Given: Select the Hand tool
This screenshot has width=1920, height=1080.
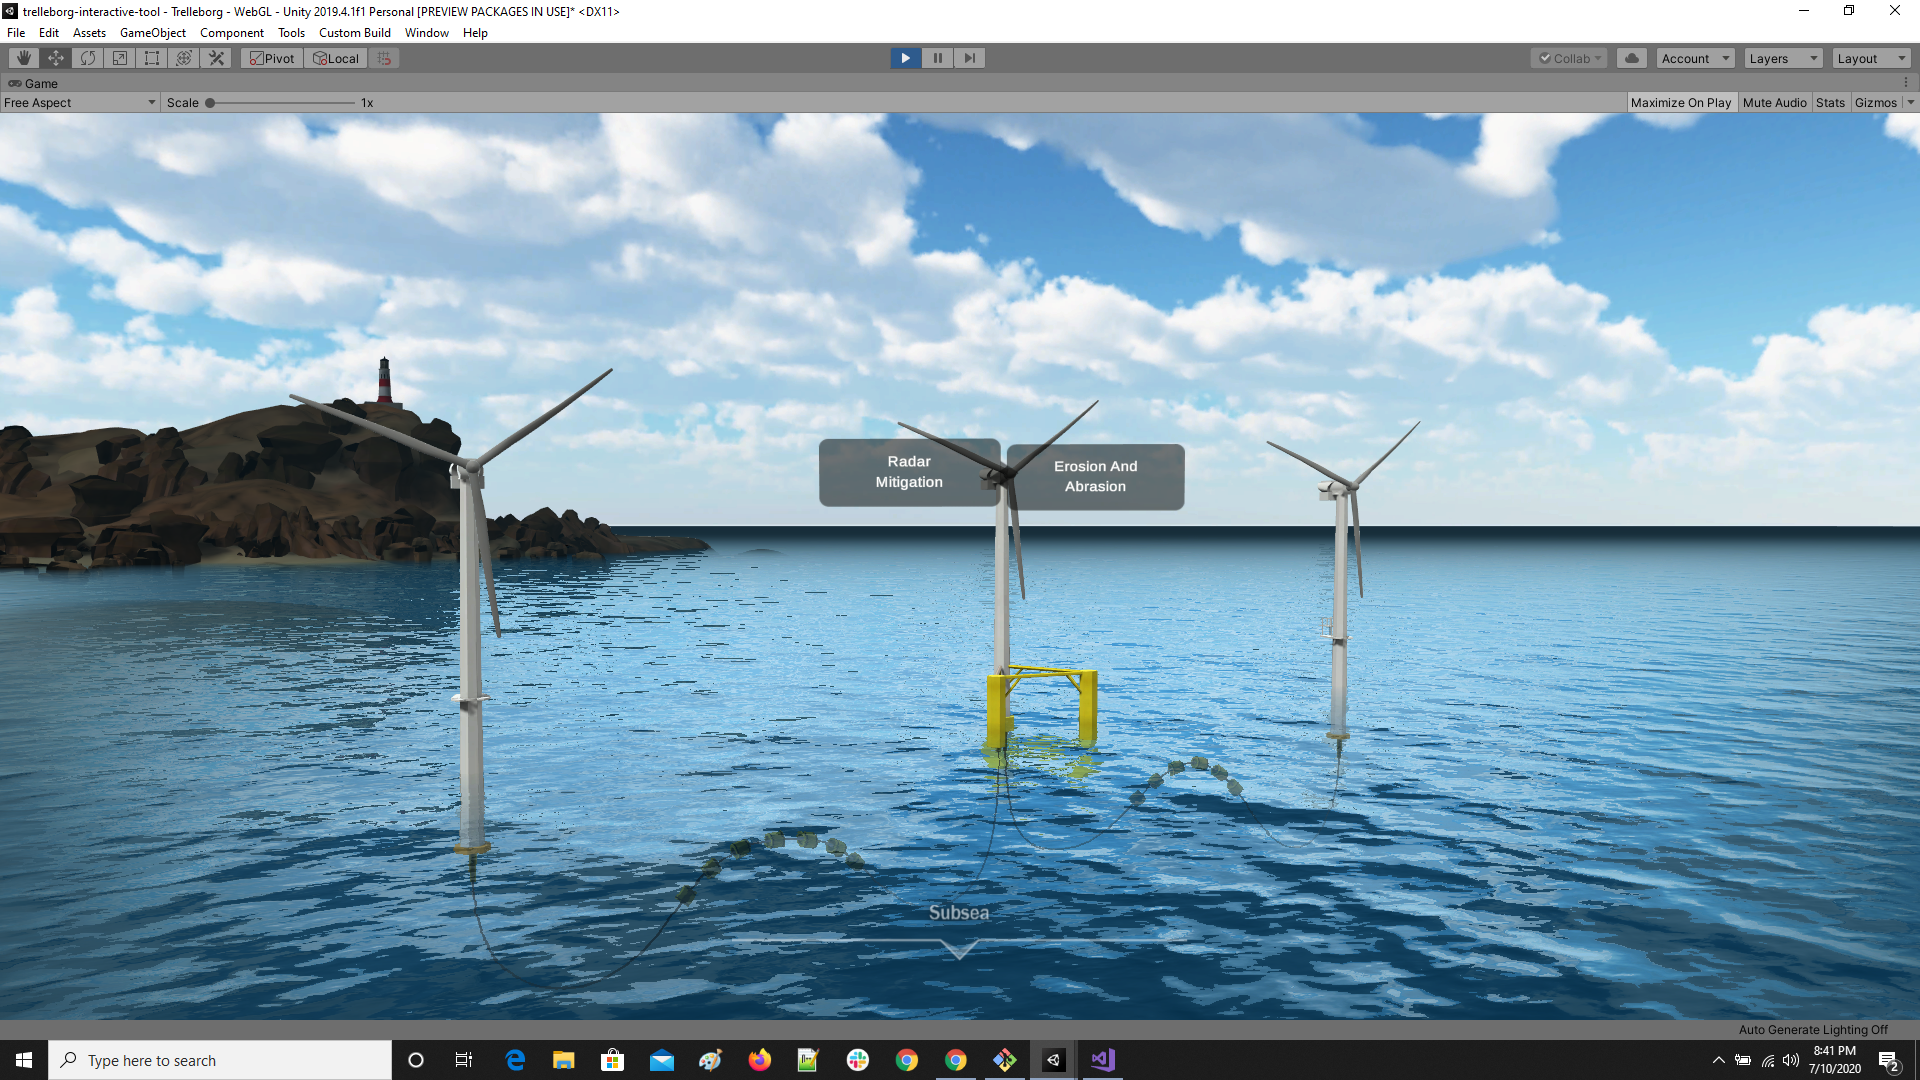Looking at the screenshot, I should [24, 58].
